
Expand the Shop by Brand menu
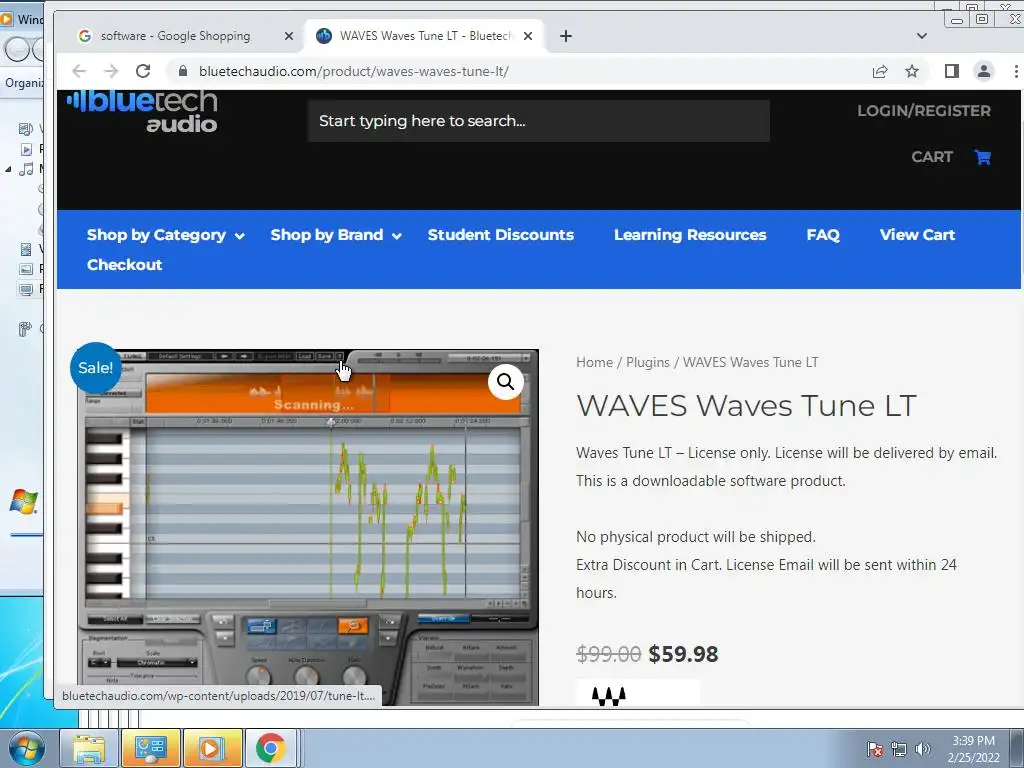tap(336, 235)
